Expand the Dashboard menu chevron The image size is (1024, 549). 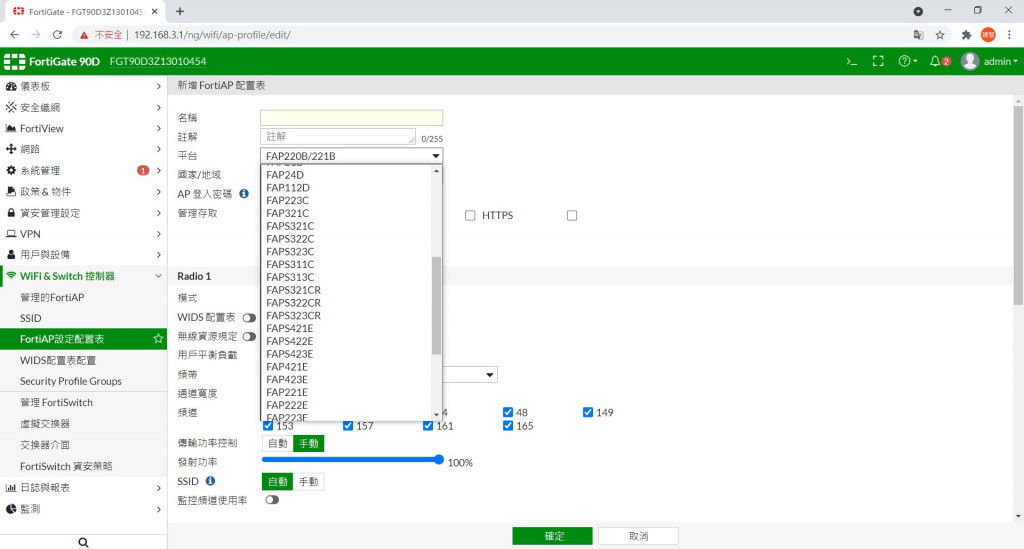[159, 86]
